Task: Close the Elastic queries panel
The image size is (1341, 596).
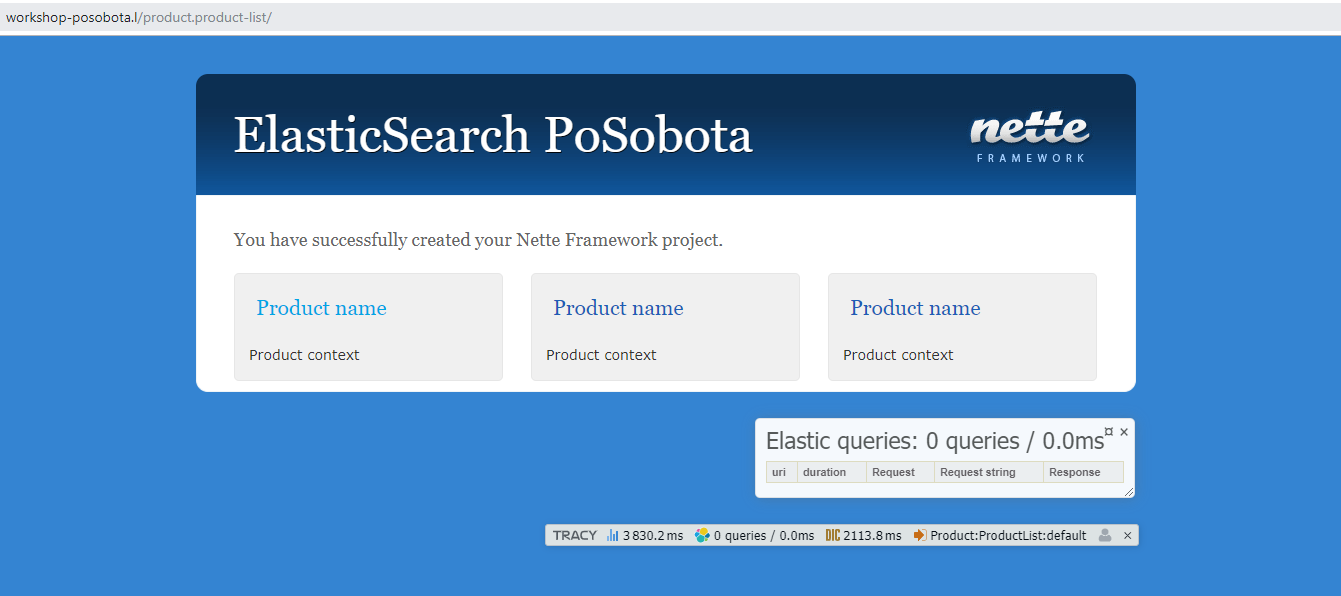Action: 1124,432
